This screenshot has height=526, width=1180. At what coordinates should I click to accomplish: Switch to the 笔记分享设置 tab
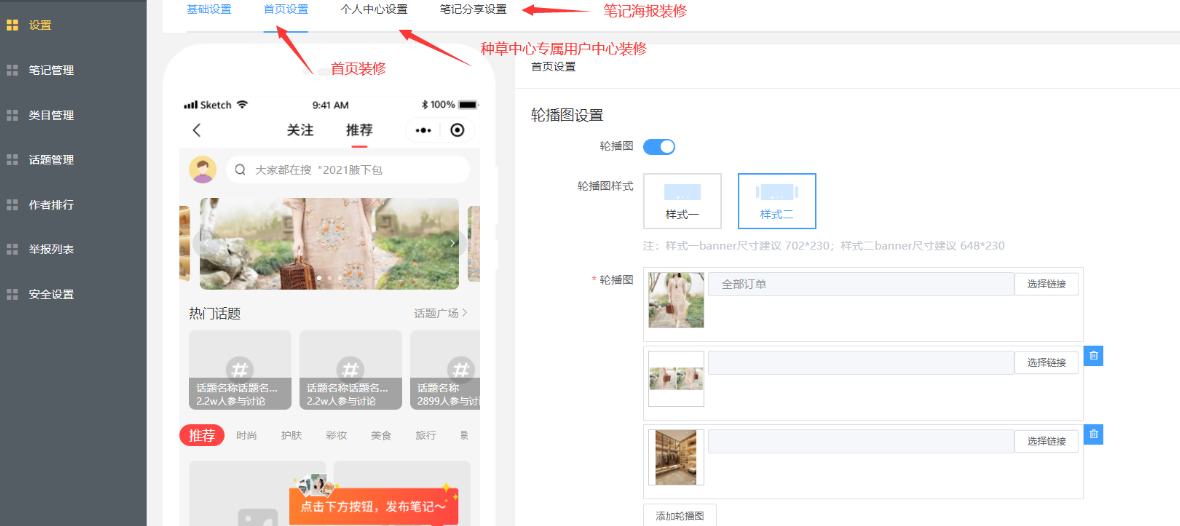(473, 10)
